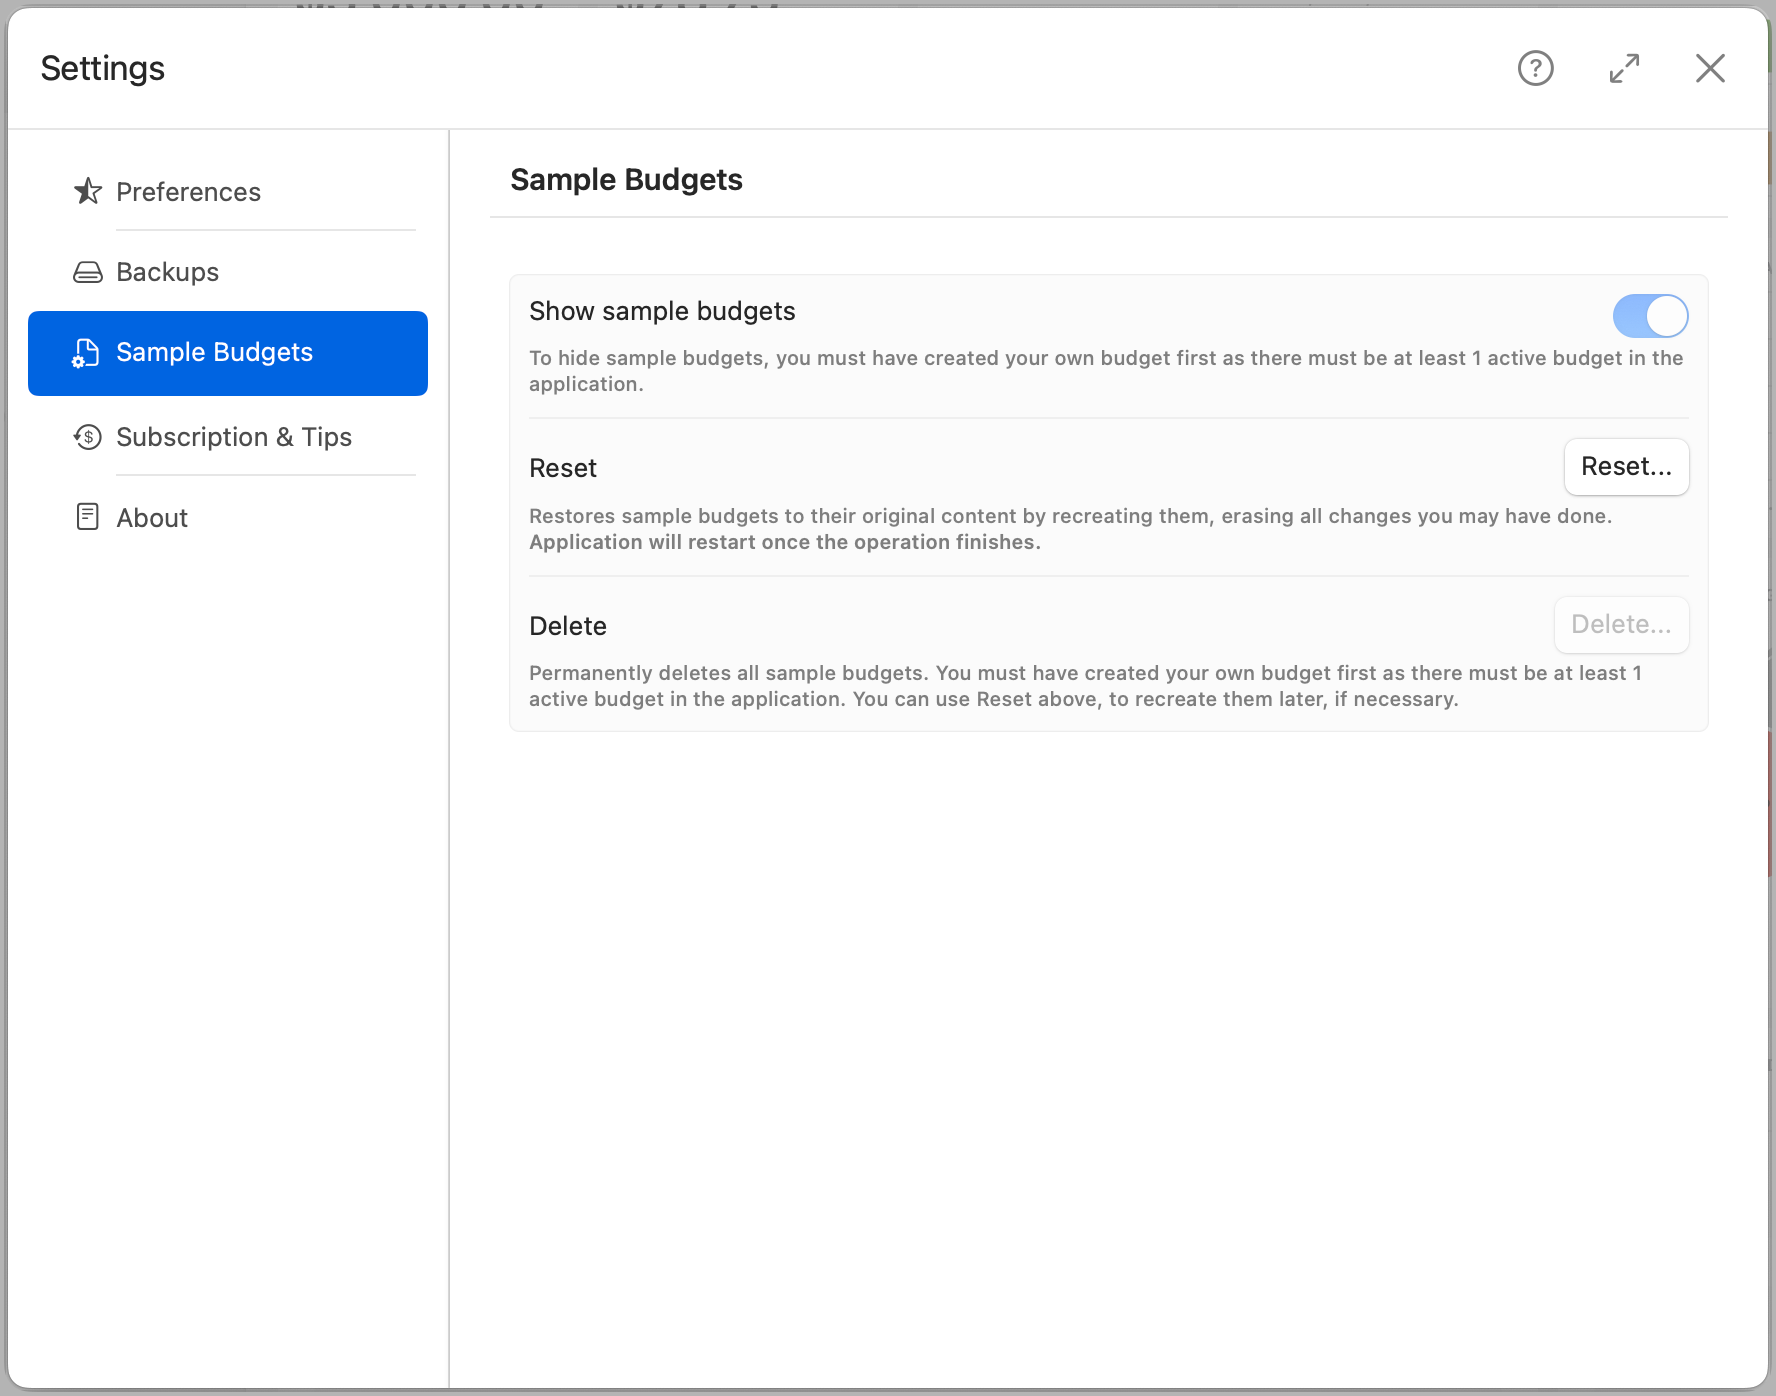Click the Backups drive icon
Viewport: 1776px width, 1396px height.
point(88,272)
